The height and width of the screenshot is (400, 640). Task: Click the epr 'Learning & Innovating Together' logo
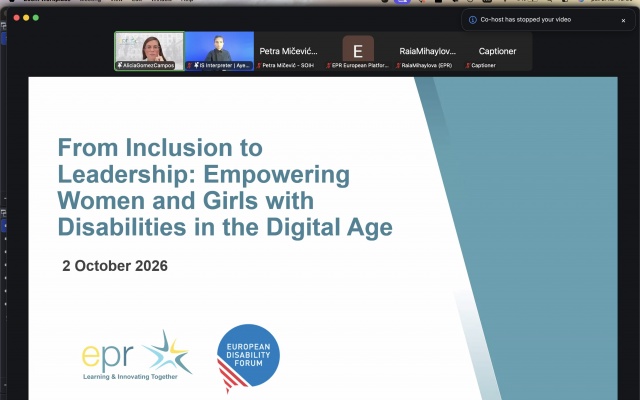(136, 356)
